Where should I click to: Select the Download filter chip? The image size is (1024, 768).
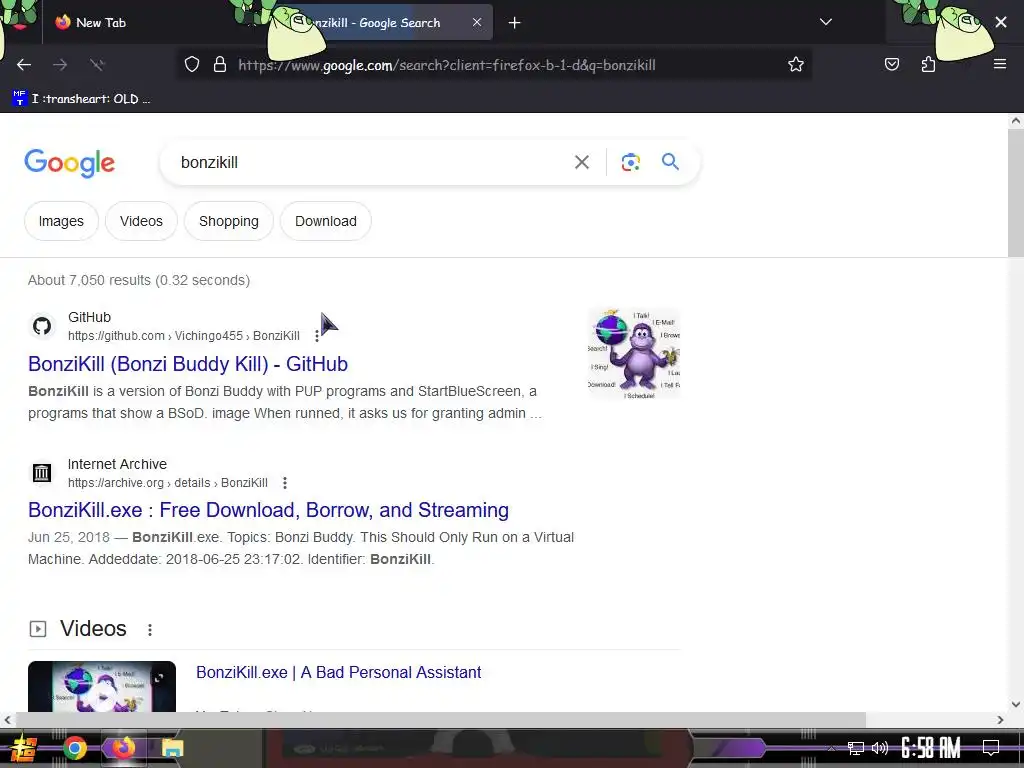coord(326,221)
